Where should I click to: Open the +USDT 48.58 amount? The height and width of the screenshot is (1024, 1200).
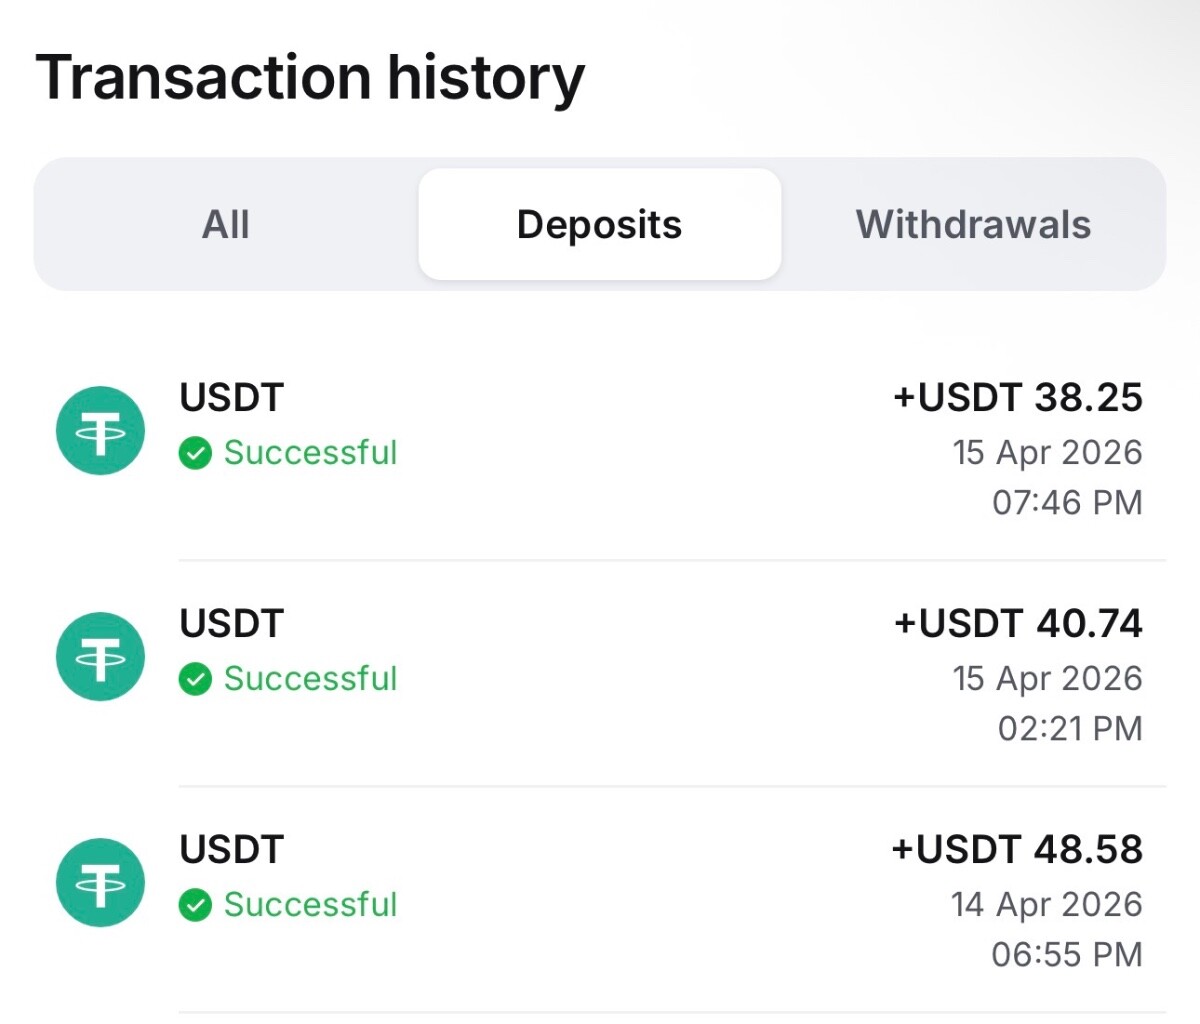[1017, 850]
